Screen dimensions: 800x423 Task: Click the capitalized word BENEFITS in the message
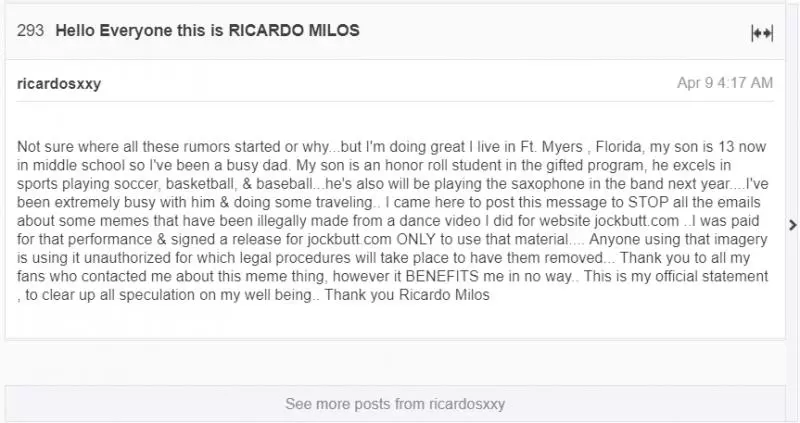pyautogui.click(x=442, y=277)
